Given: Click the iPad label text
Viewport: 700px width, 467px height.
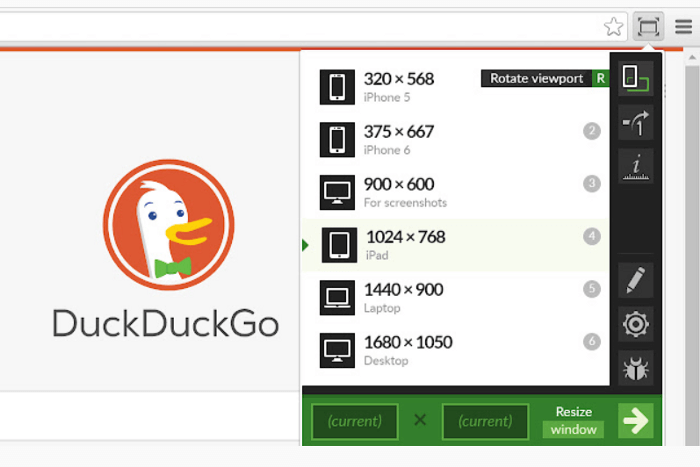Looking at the screenshot, I should point(377,255).
